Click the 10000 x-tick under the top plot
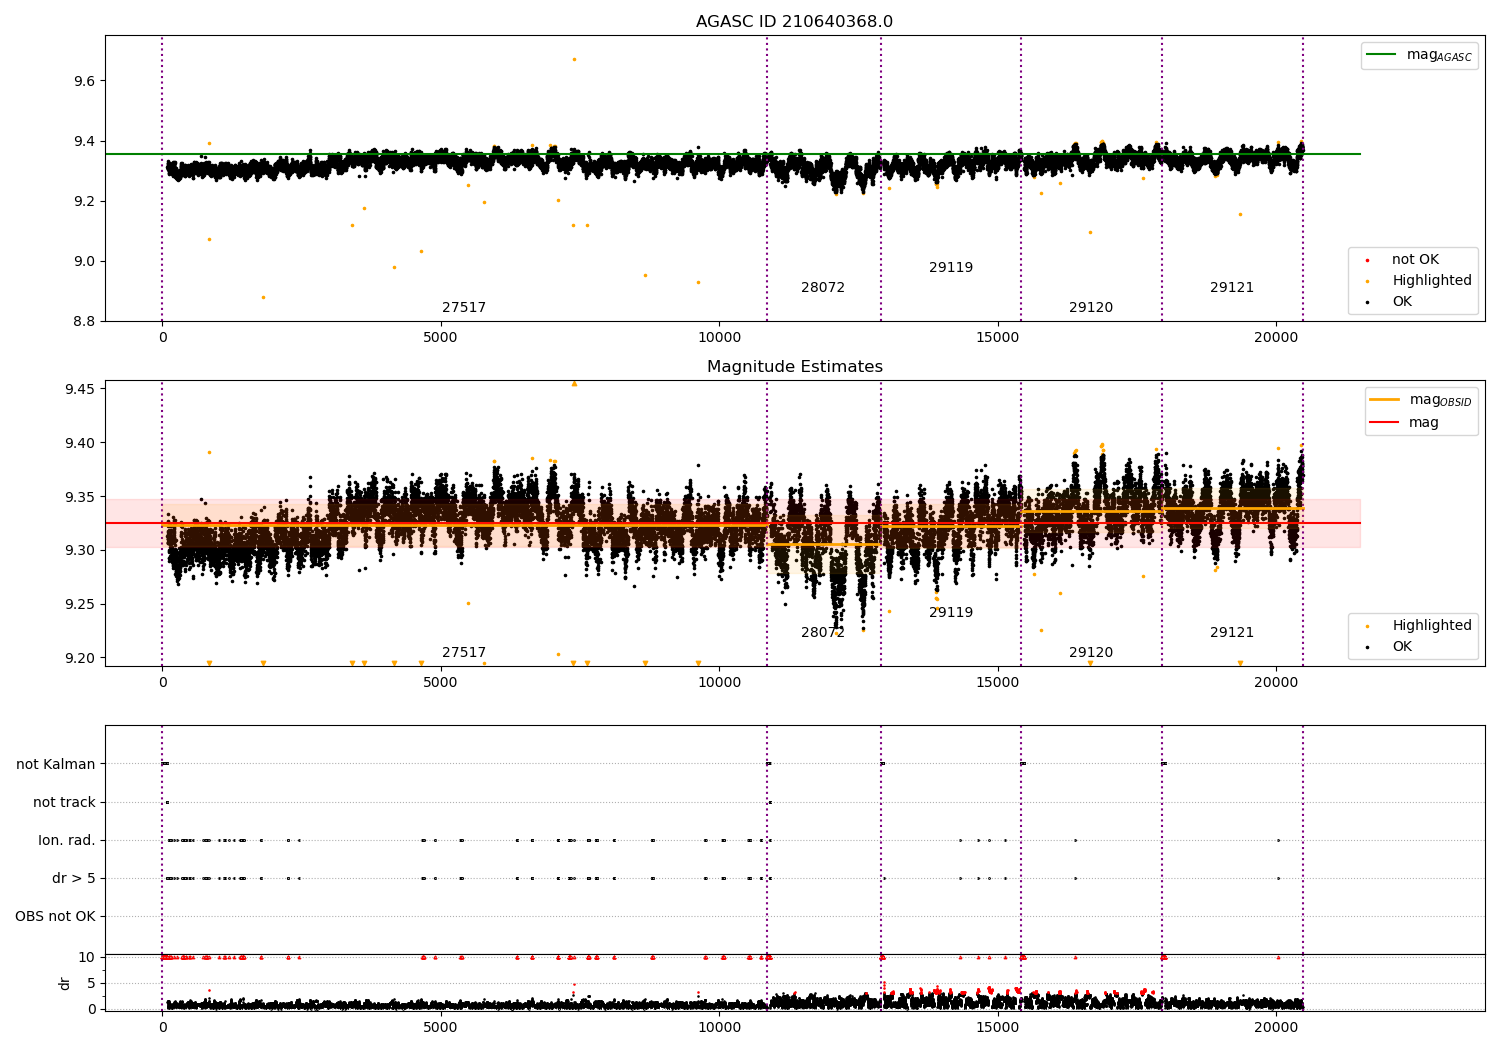The image size is (1500, 1050). (x=719, y=338)
